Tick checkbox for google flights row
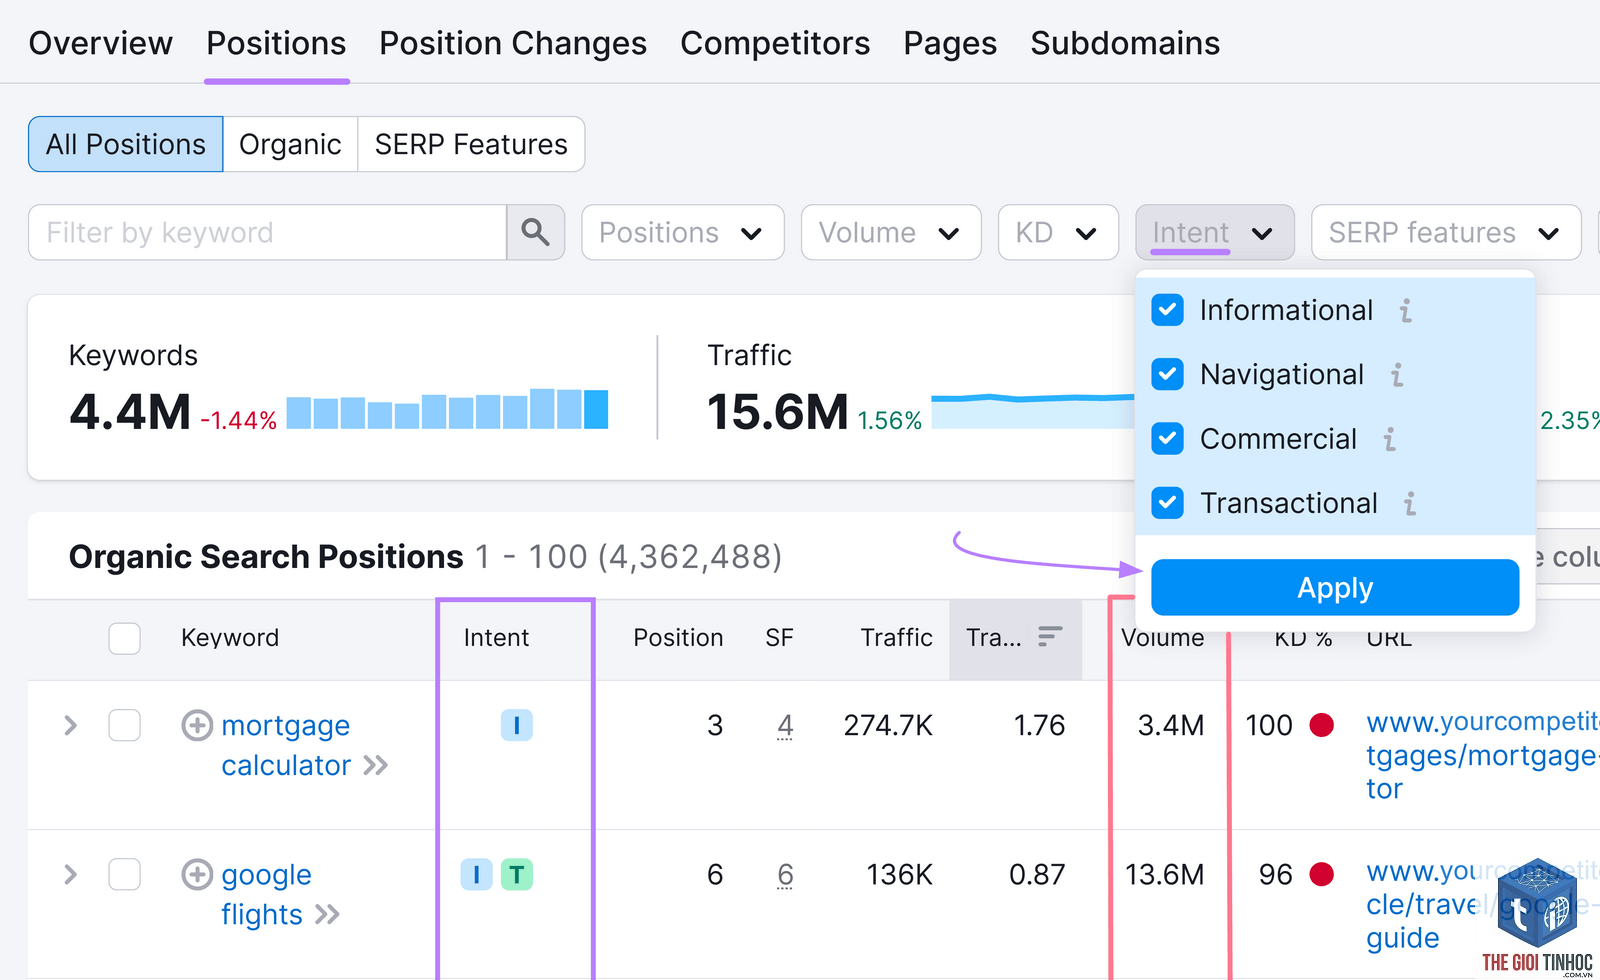The image size is (1600, 980). (x=124, y=875)
